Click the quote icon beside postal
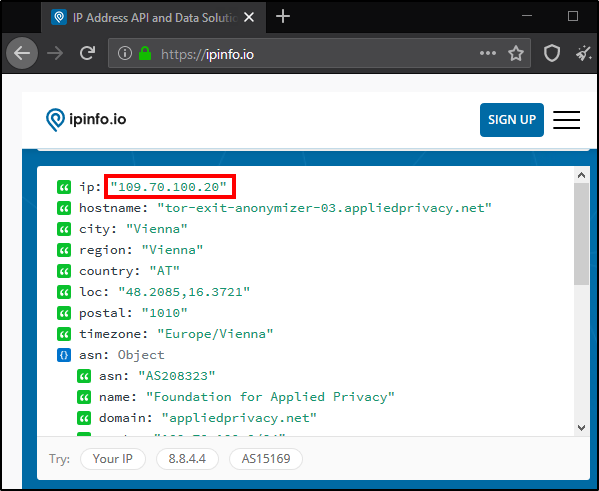Viewport: 599px width, 491px height. click(64, 313)
